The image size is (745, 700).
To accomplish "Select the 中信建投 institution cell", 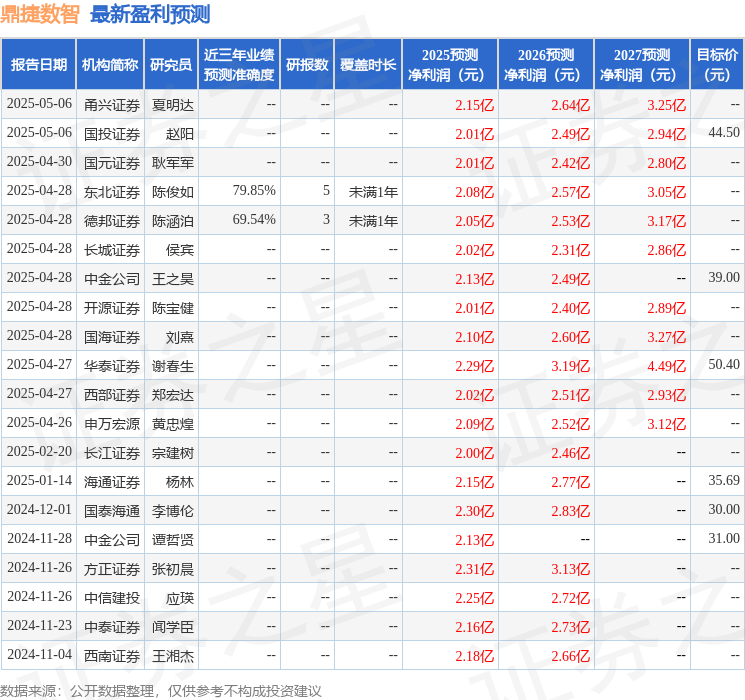I will click(112, 598).
